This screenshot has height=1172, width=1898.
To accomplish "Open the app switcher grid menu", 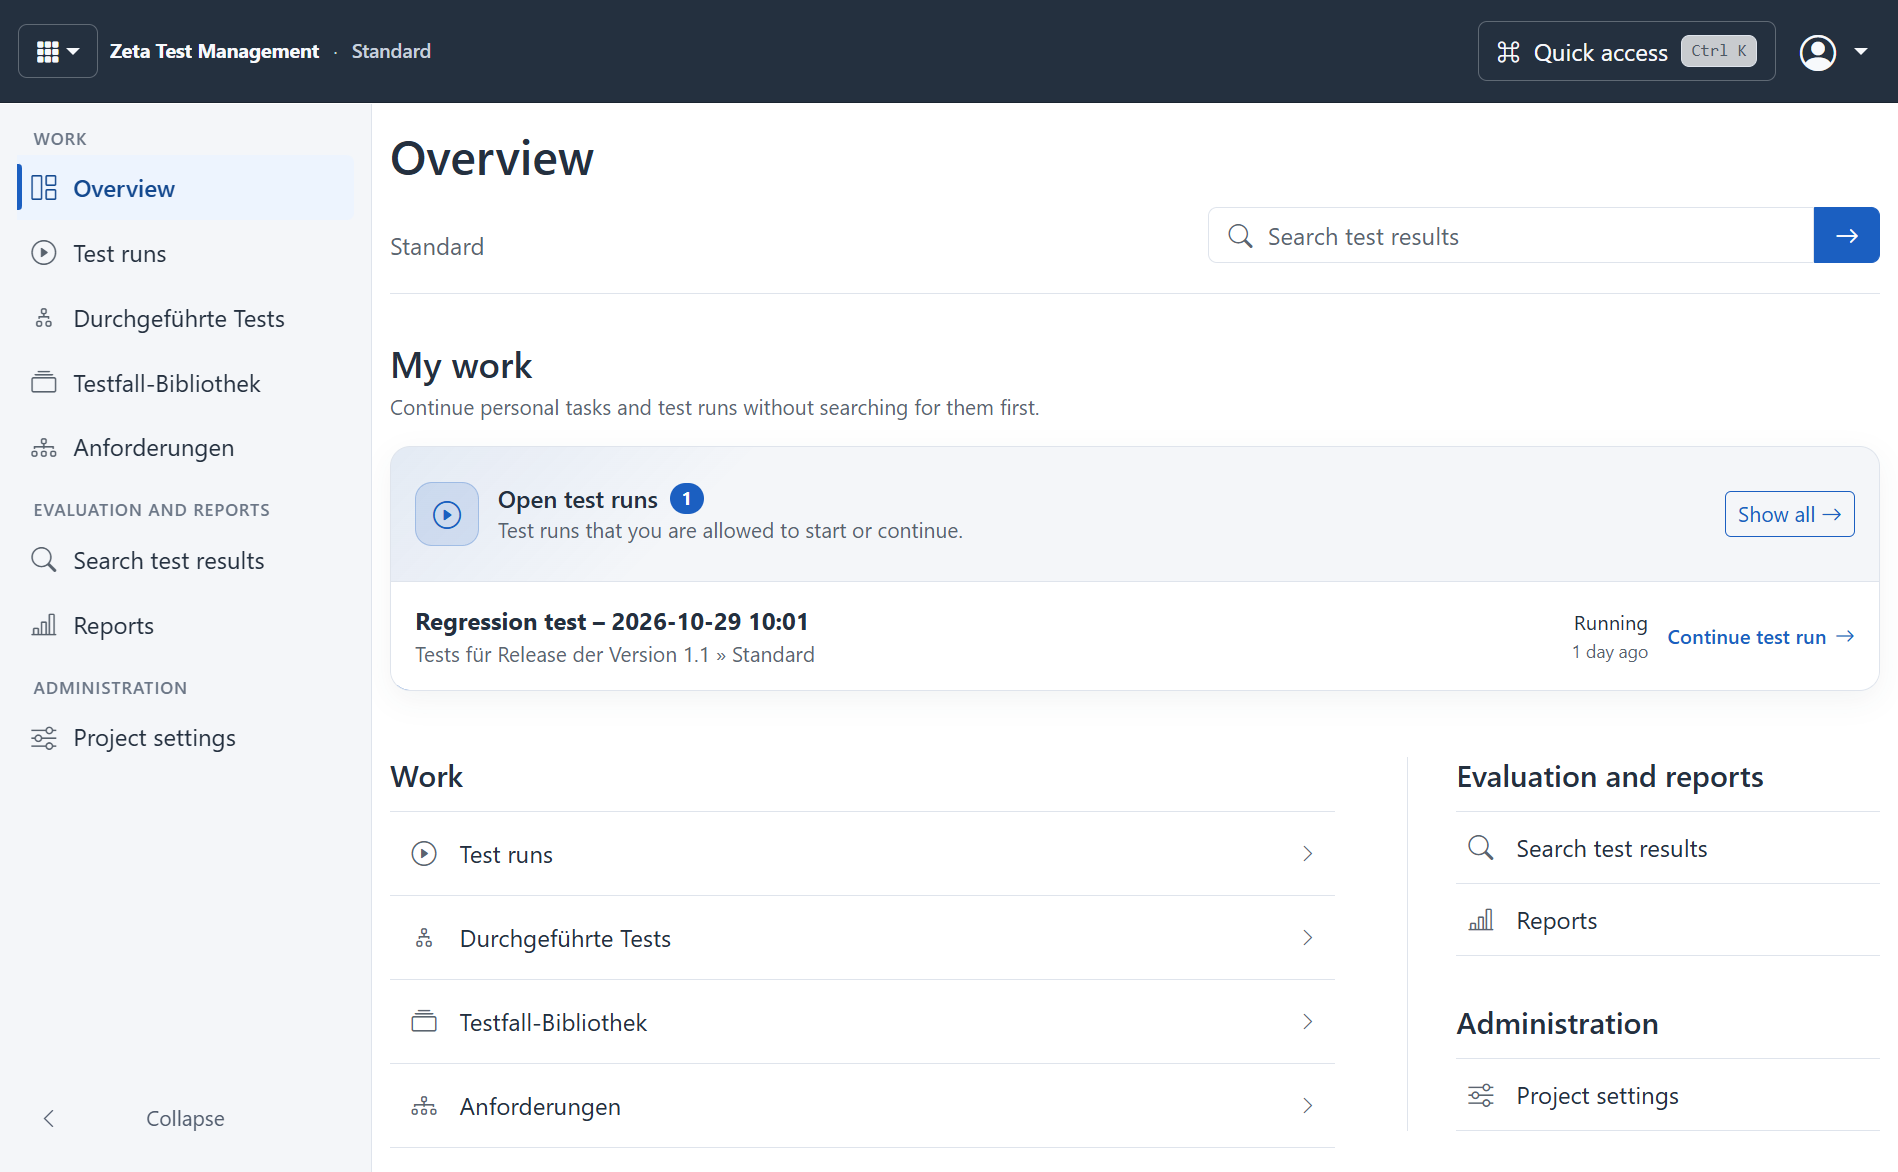I will [x=57, y=51].
